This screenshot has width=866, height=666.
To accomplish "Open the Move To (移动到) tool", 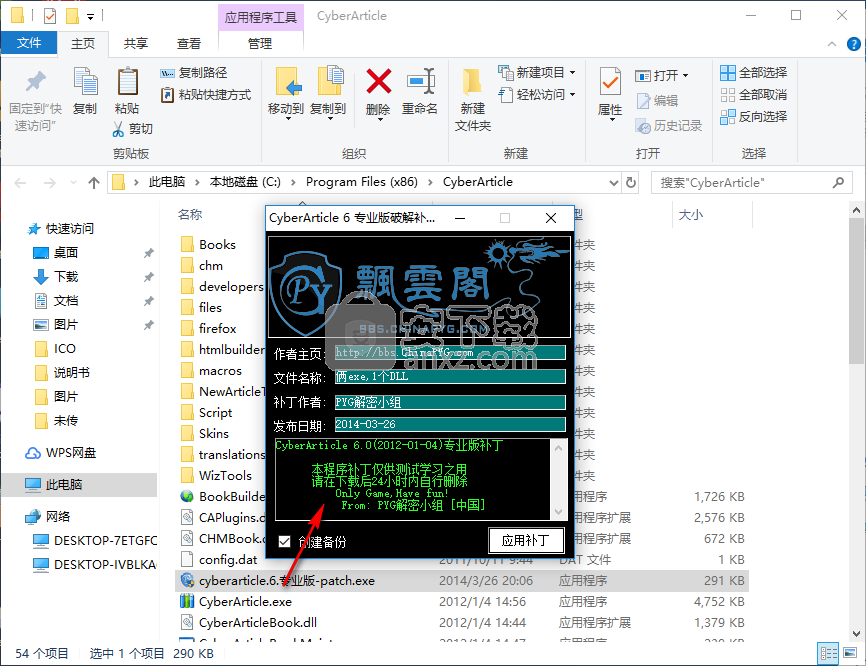I will [x=286, y=92].
